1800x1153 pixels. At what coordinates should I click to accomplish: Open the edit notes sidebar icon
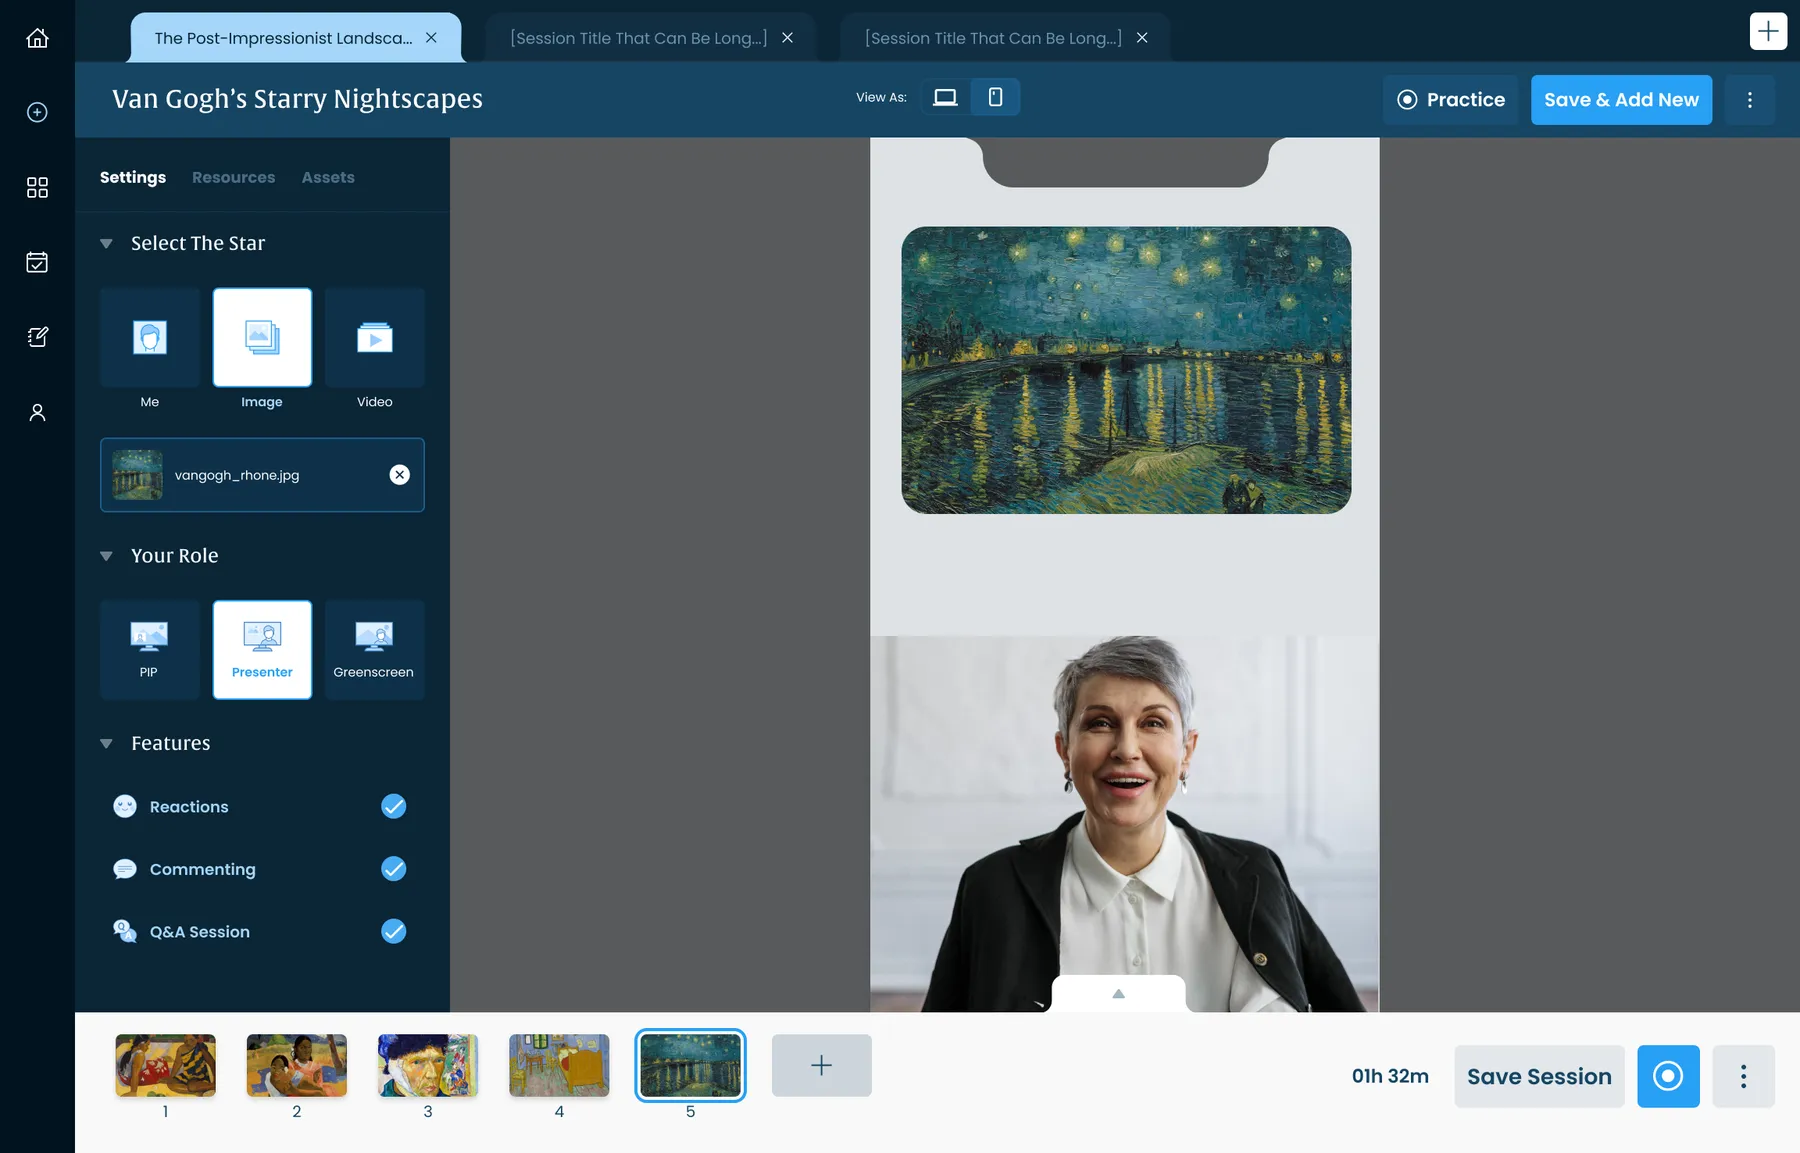37,337
